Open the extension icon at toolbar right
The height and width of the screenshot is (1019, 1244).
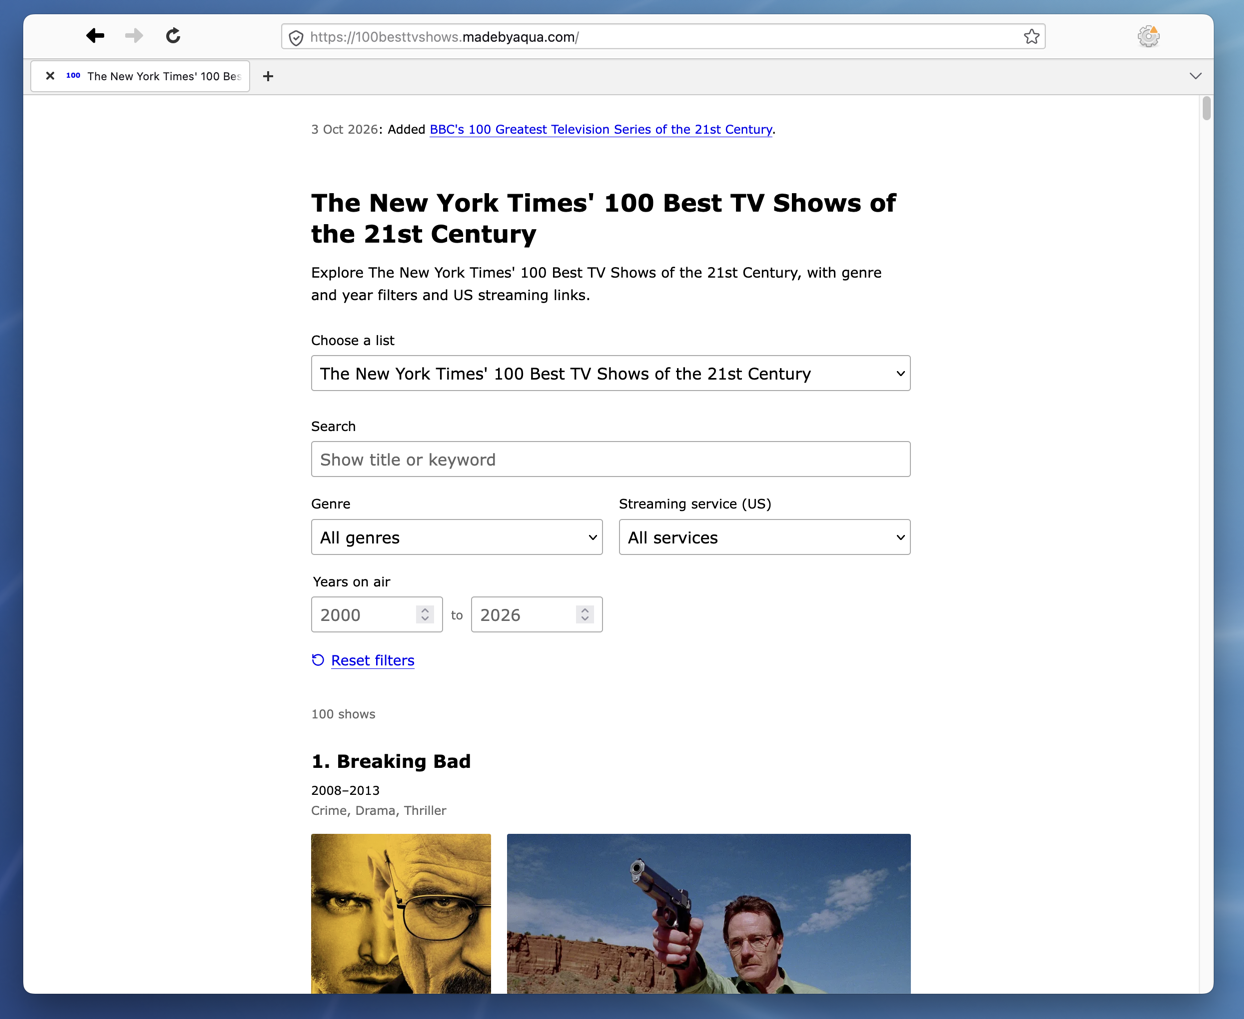click(1148, 37)
